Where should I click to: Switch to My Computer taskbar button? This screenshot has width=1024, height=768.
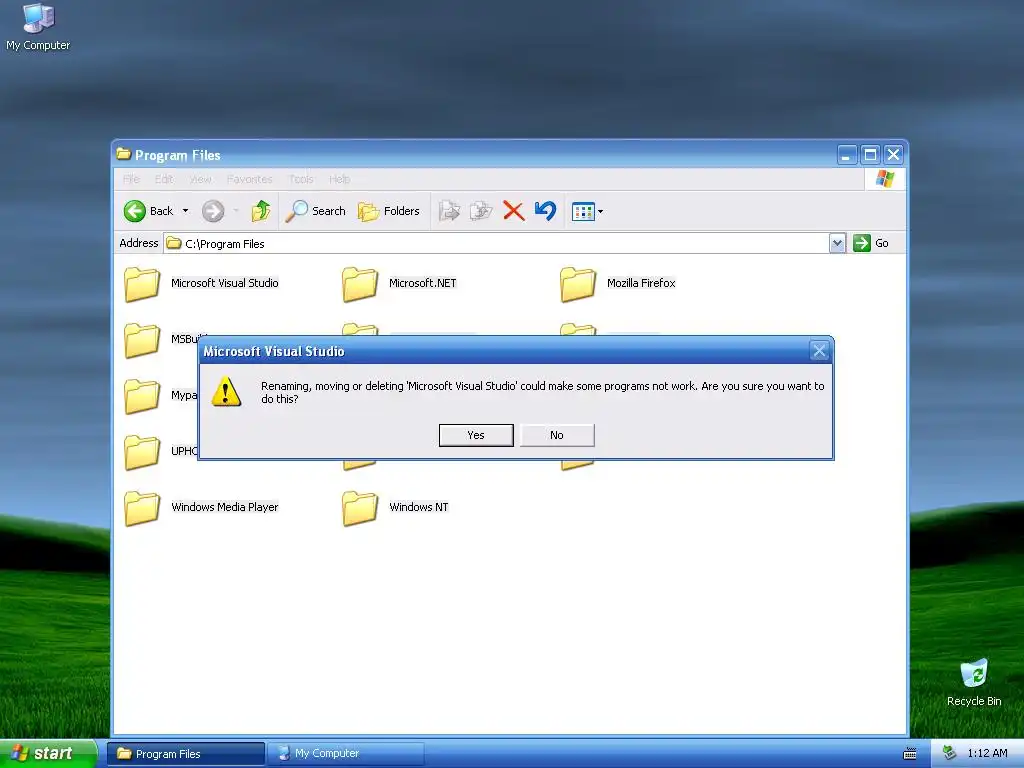(345, 754)
